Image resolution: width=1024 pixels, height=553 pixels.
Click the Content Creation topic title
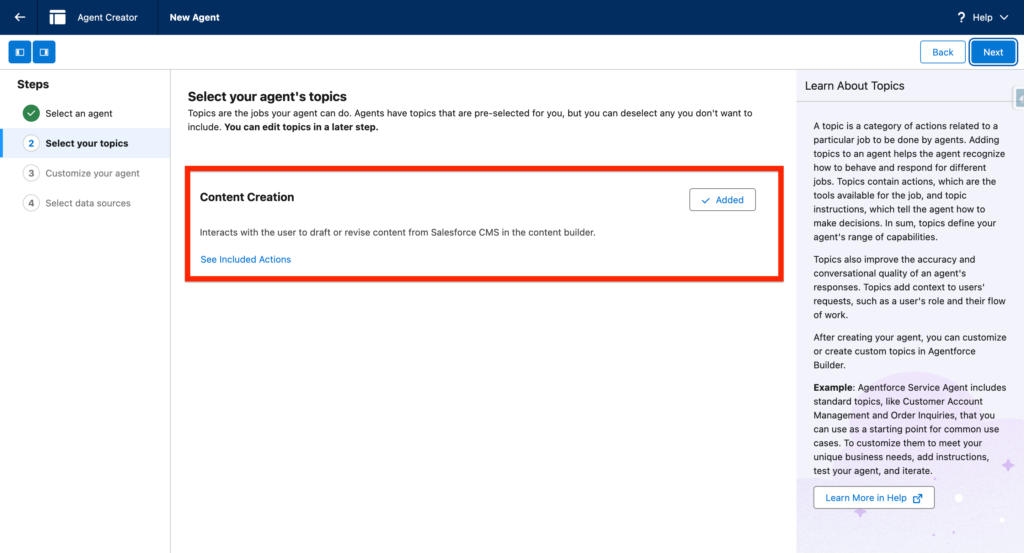coord(247,197)
